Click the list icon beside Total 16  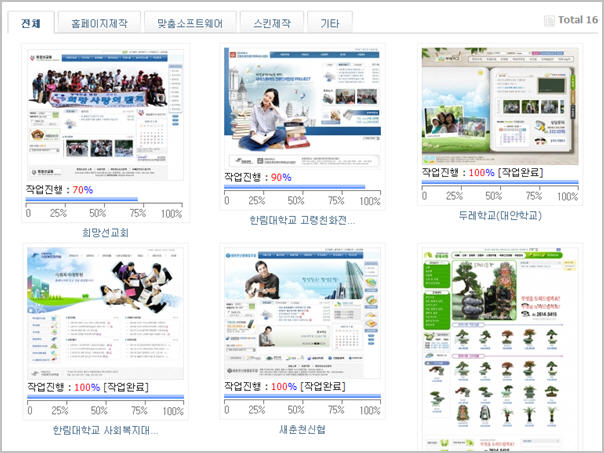(x=549, y=20)
